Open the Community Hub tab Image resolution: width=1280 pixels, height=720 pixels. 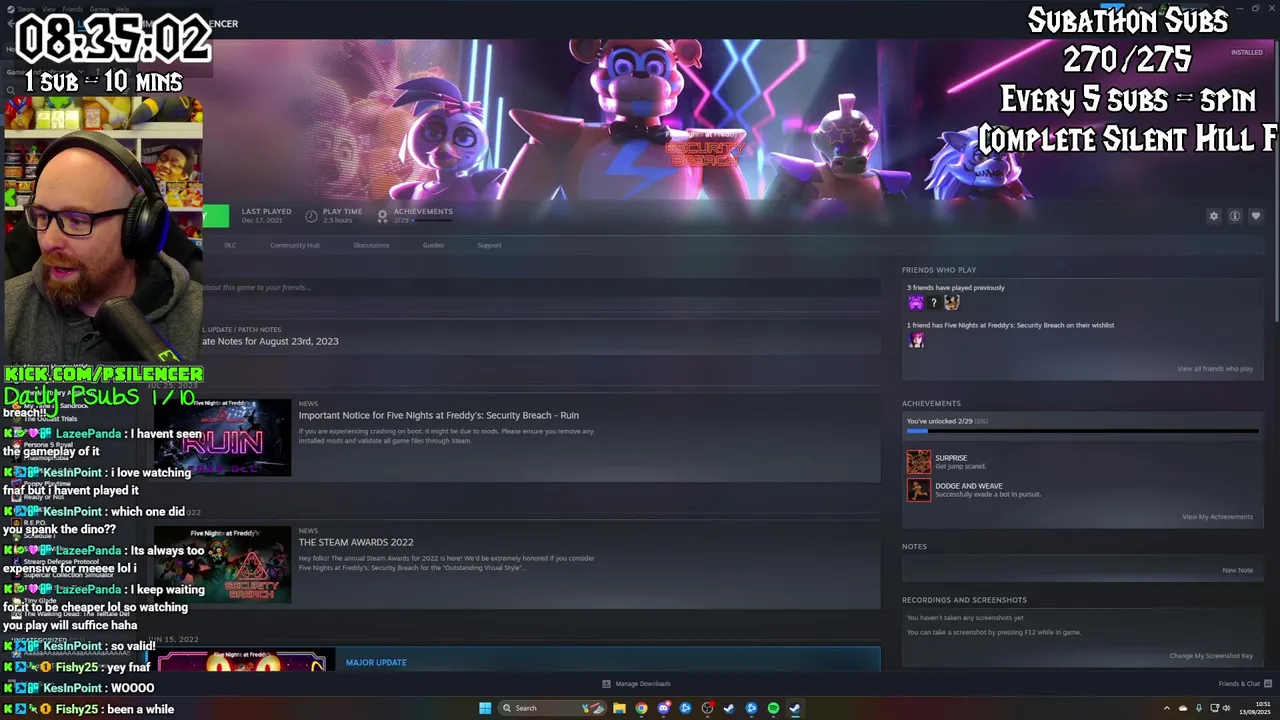point(295,245)
